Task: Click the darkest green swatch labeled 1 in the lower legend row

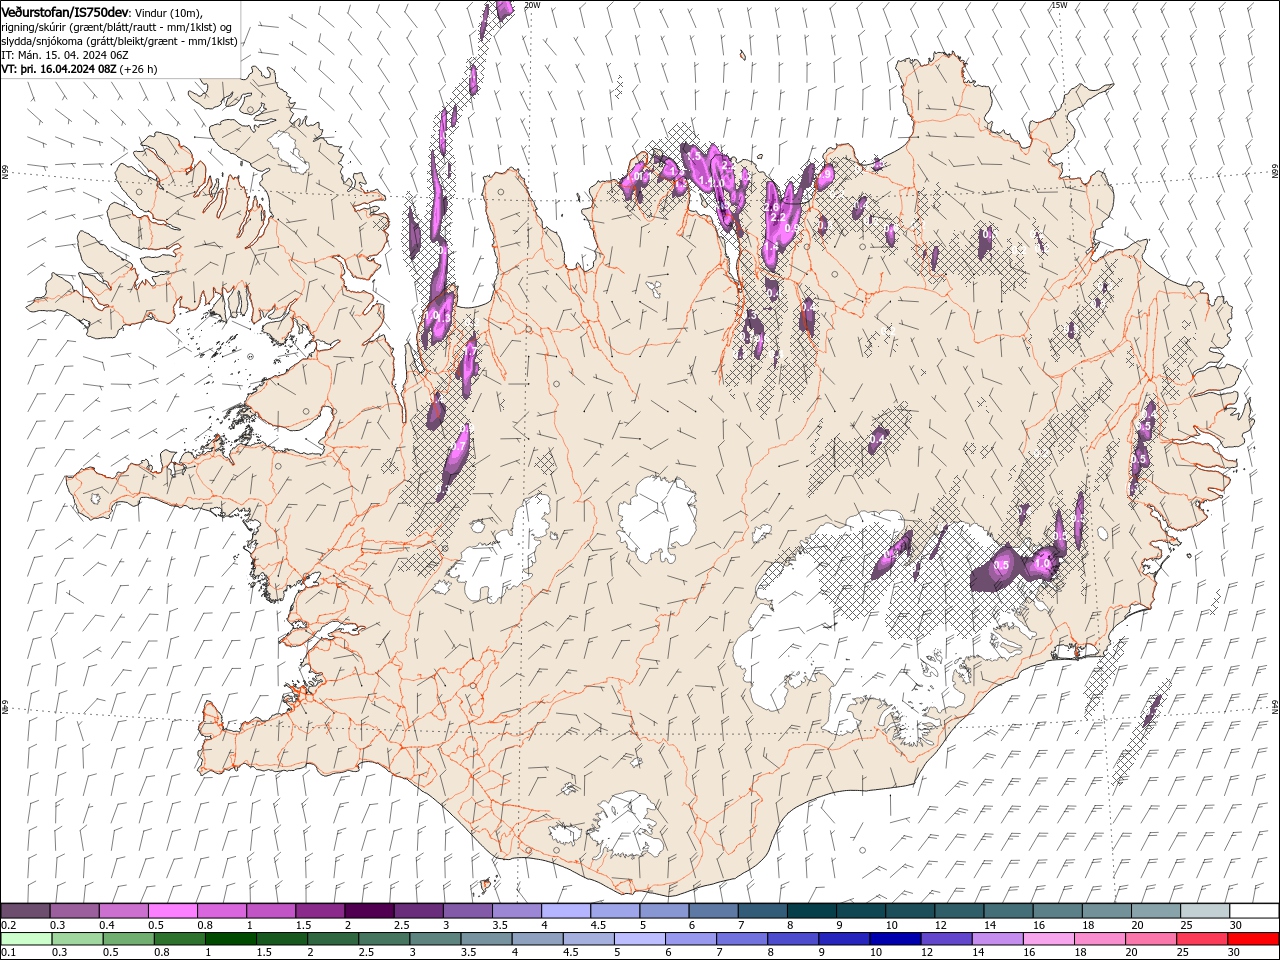Action: (x=230, y=939)
